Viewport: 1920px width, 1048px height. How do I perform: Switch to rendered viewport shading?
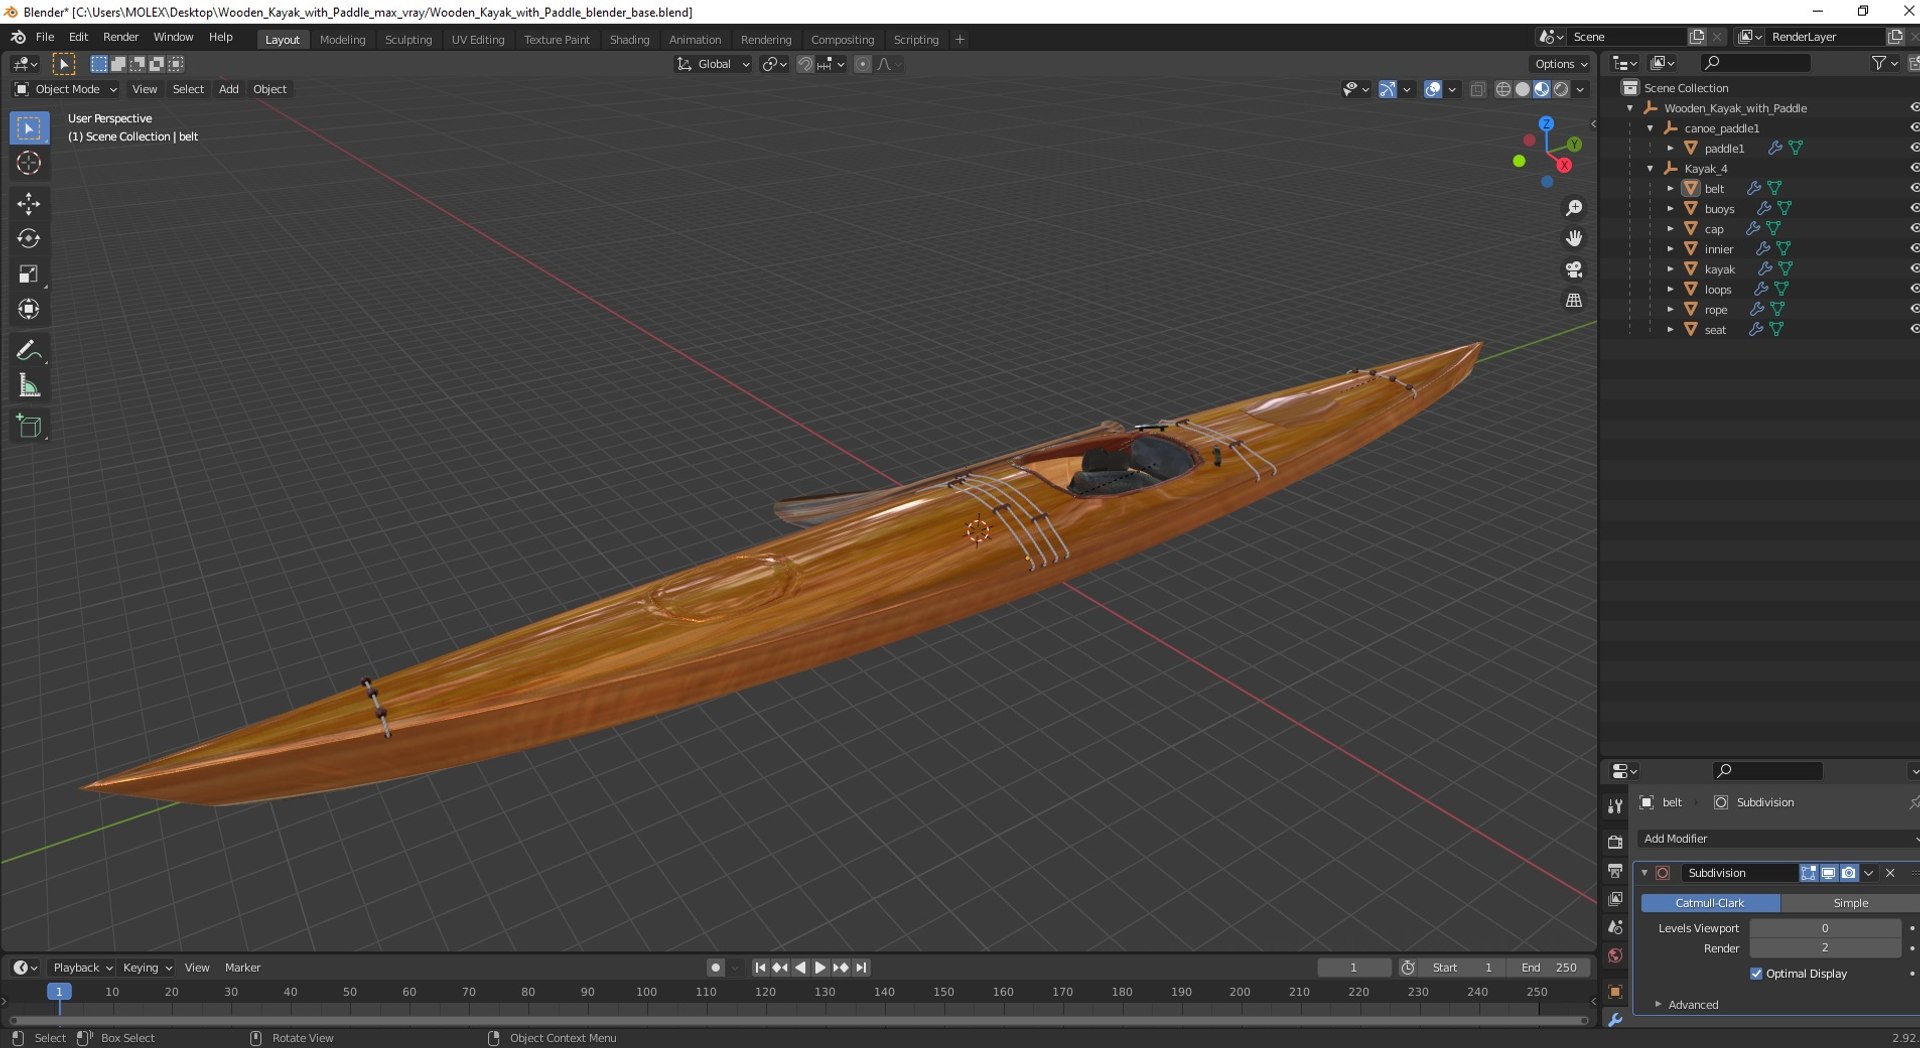1561,89
